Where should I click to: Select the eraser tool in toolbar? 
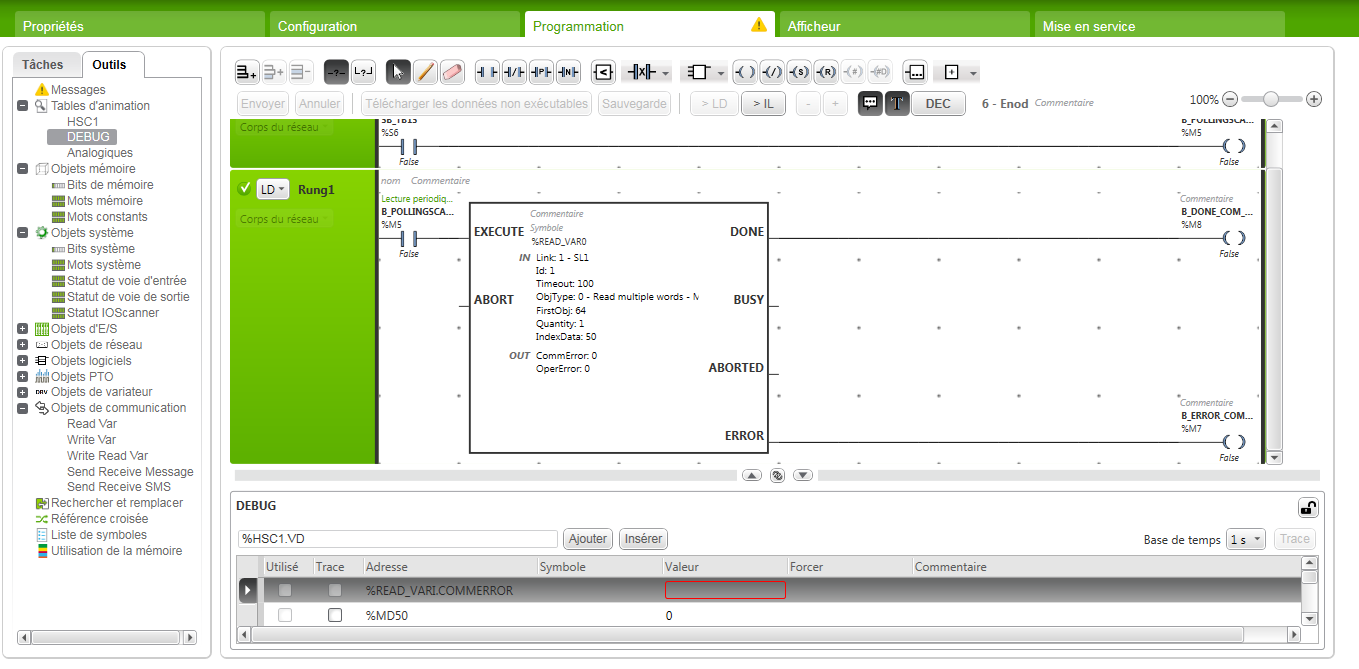pos(453,72)
